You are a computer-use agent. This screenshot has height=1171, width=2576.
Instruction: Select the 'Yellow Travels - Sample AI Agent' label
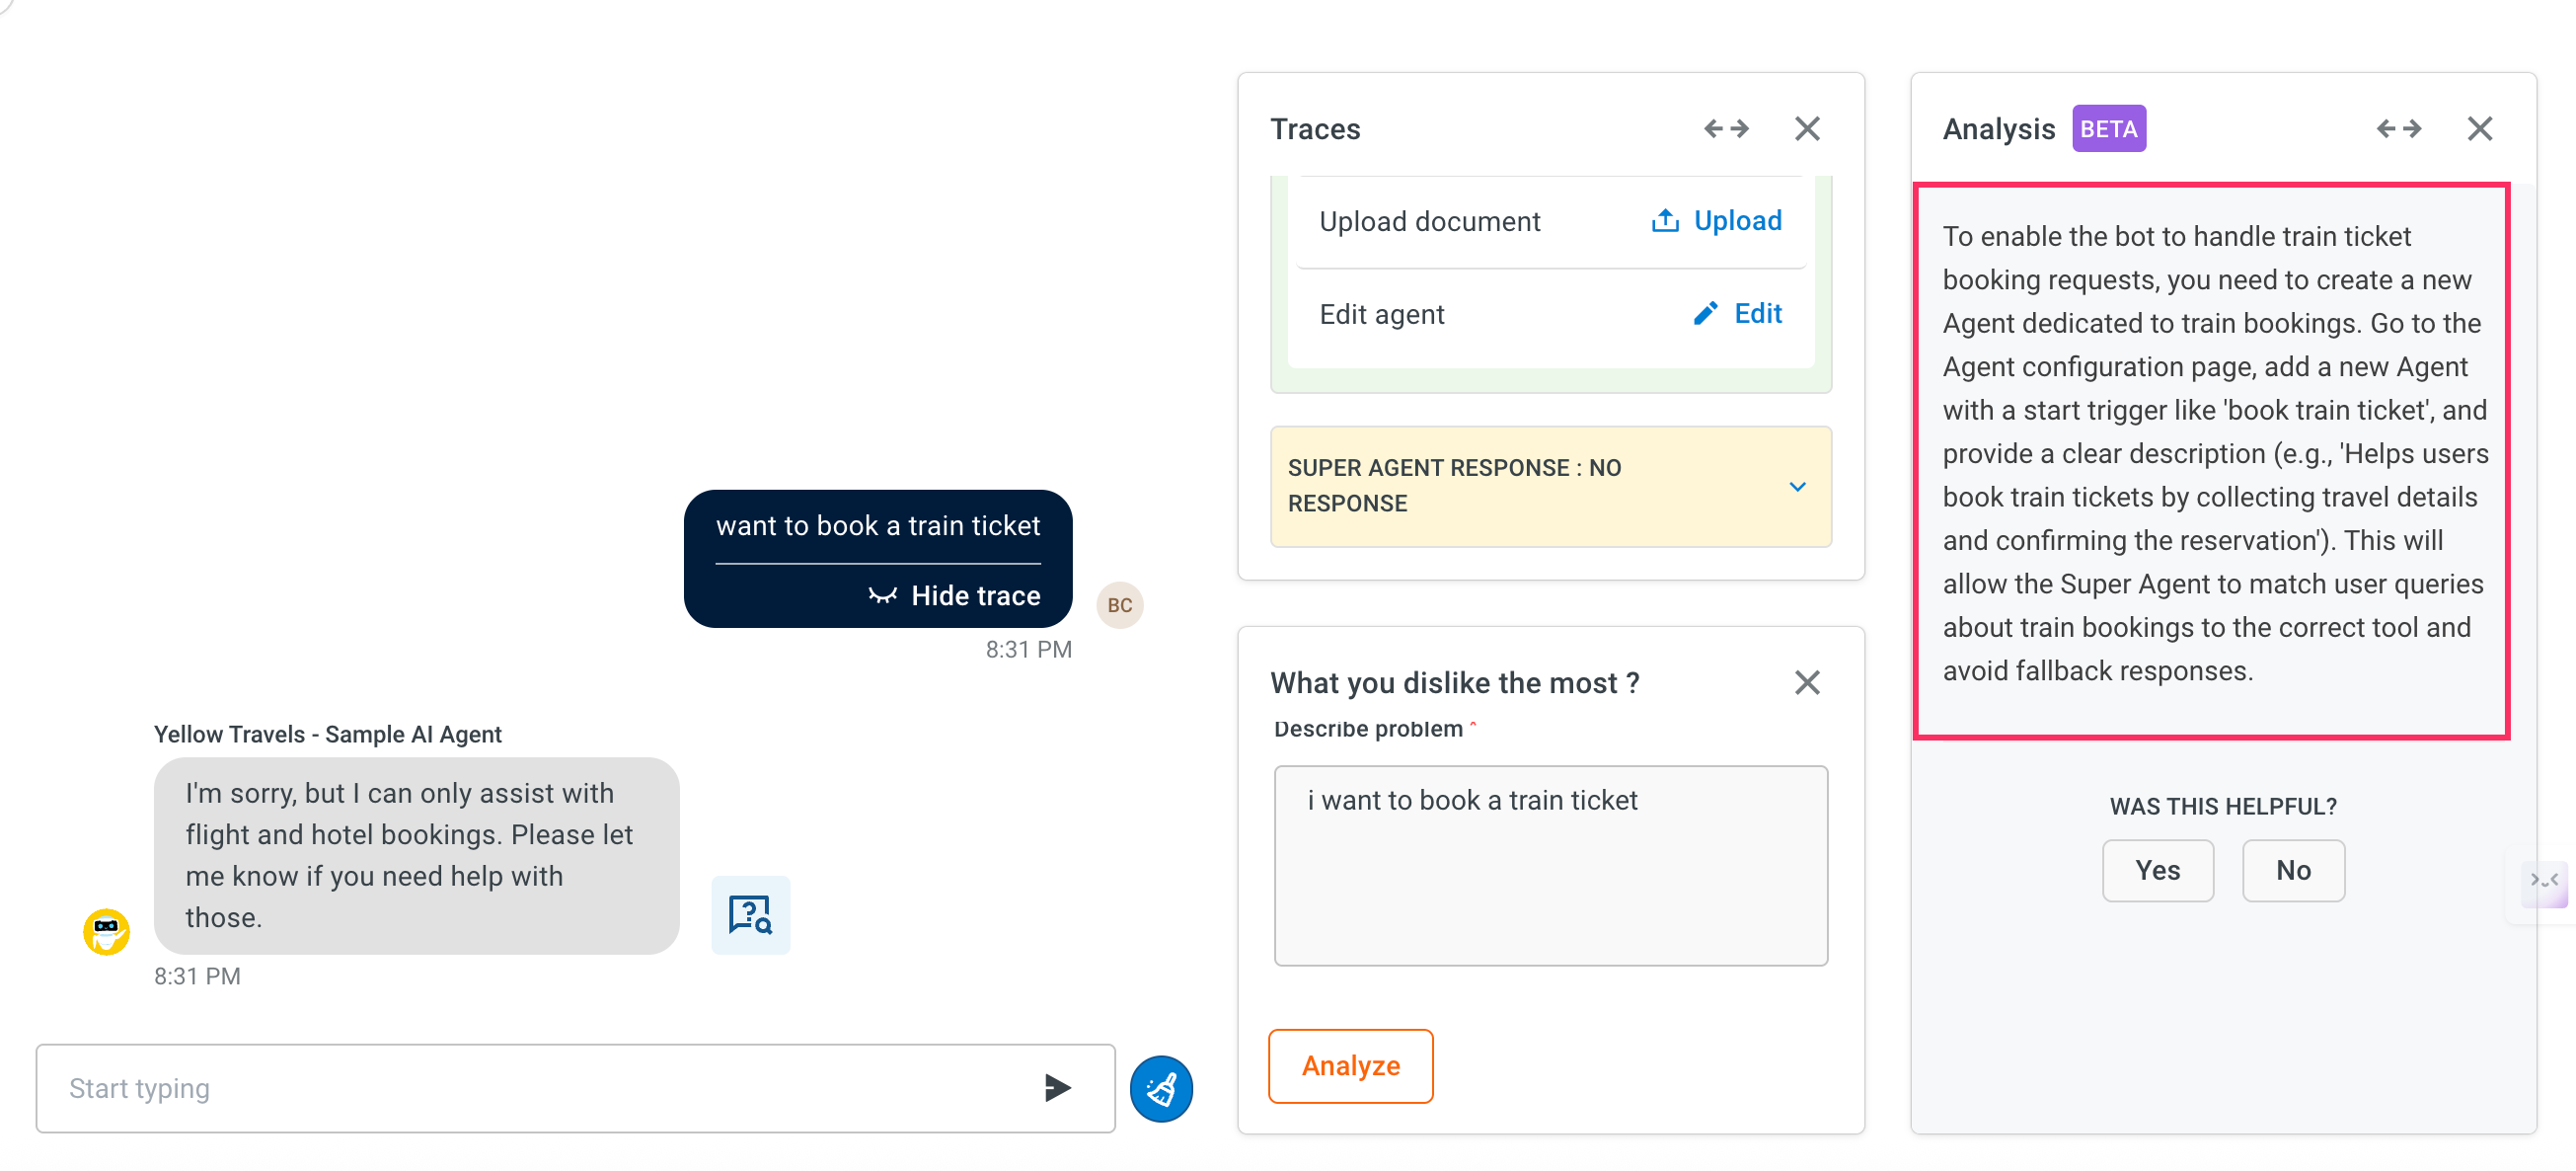[x=327, y=734]
